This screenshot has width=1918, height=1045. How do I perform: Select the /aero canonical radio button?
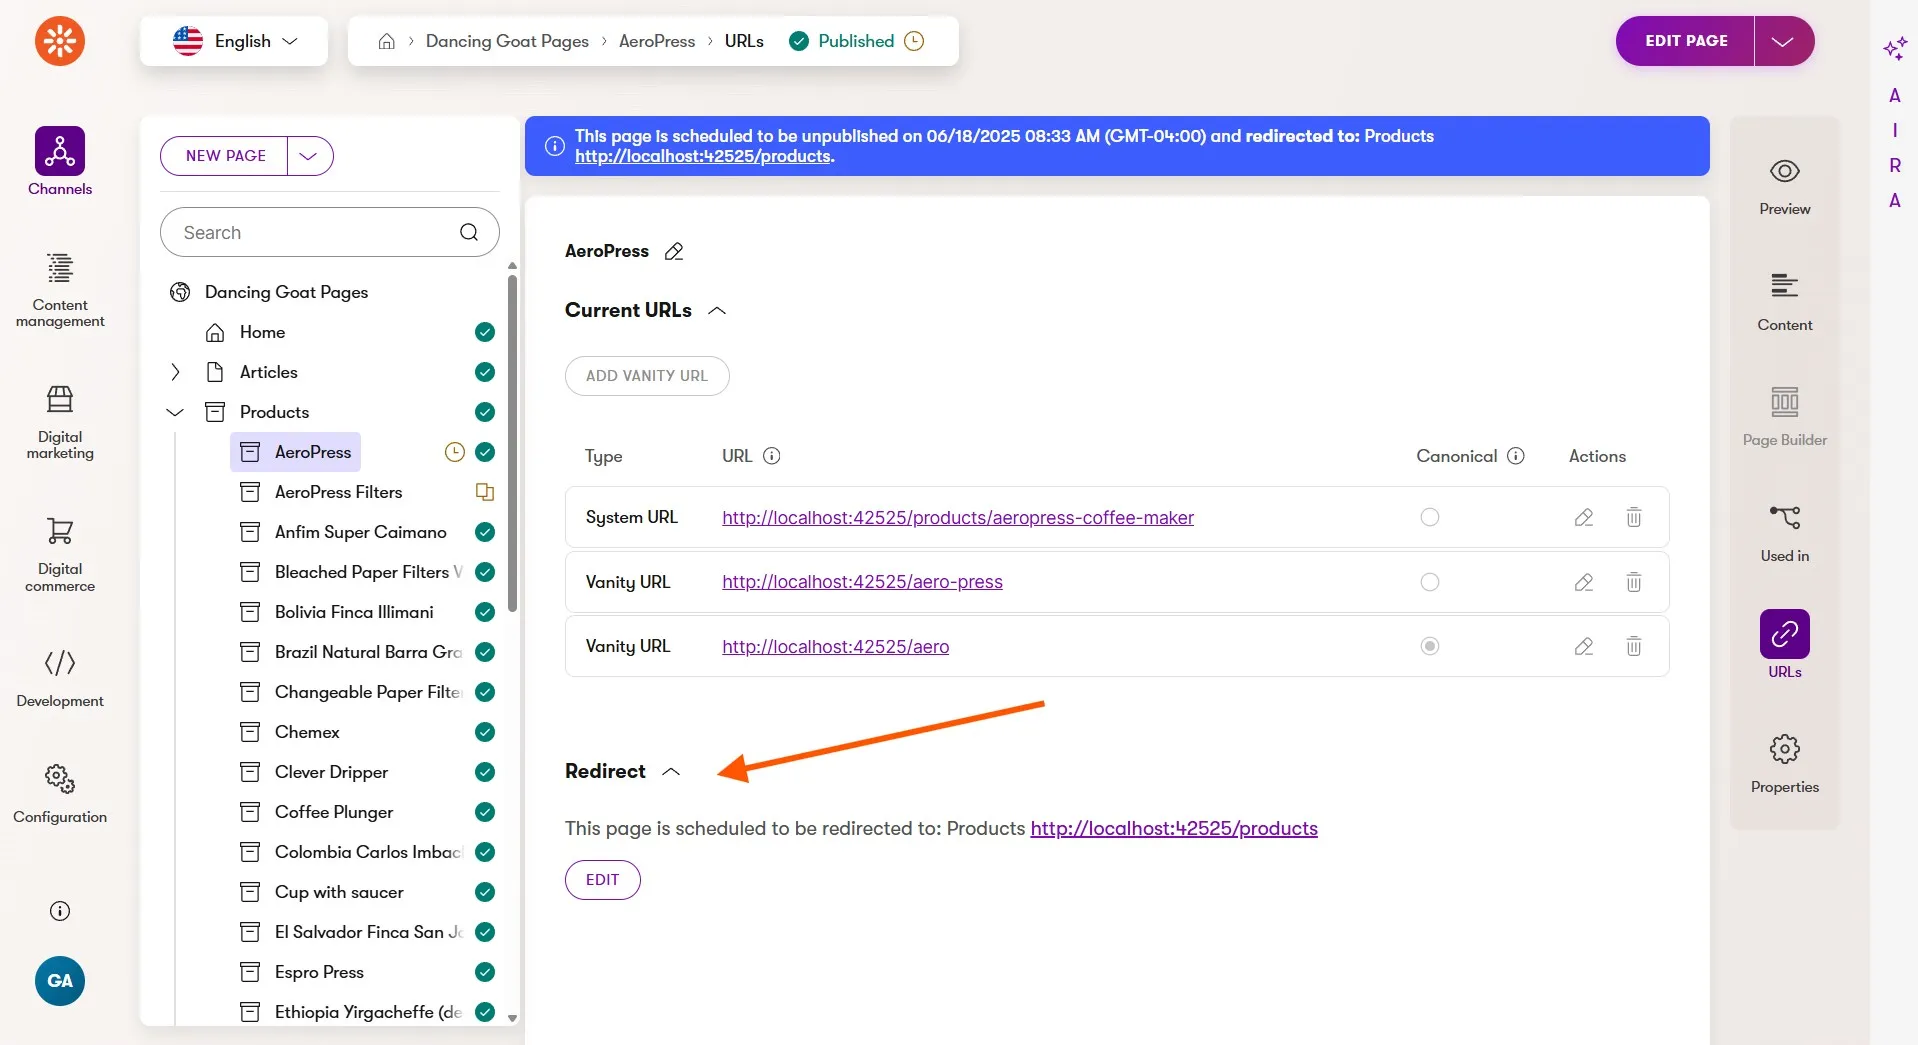point(1430,646)
